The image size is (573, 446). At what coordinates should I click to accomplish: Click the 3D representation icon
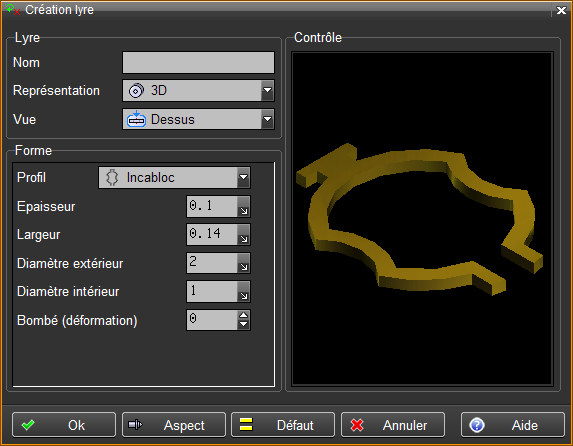[136, 91]
